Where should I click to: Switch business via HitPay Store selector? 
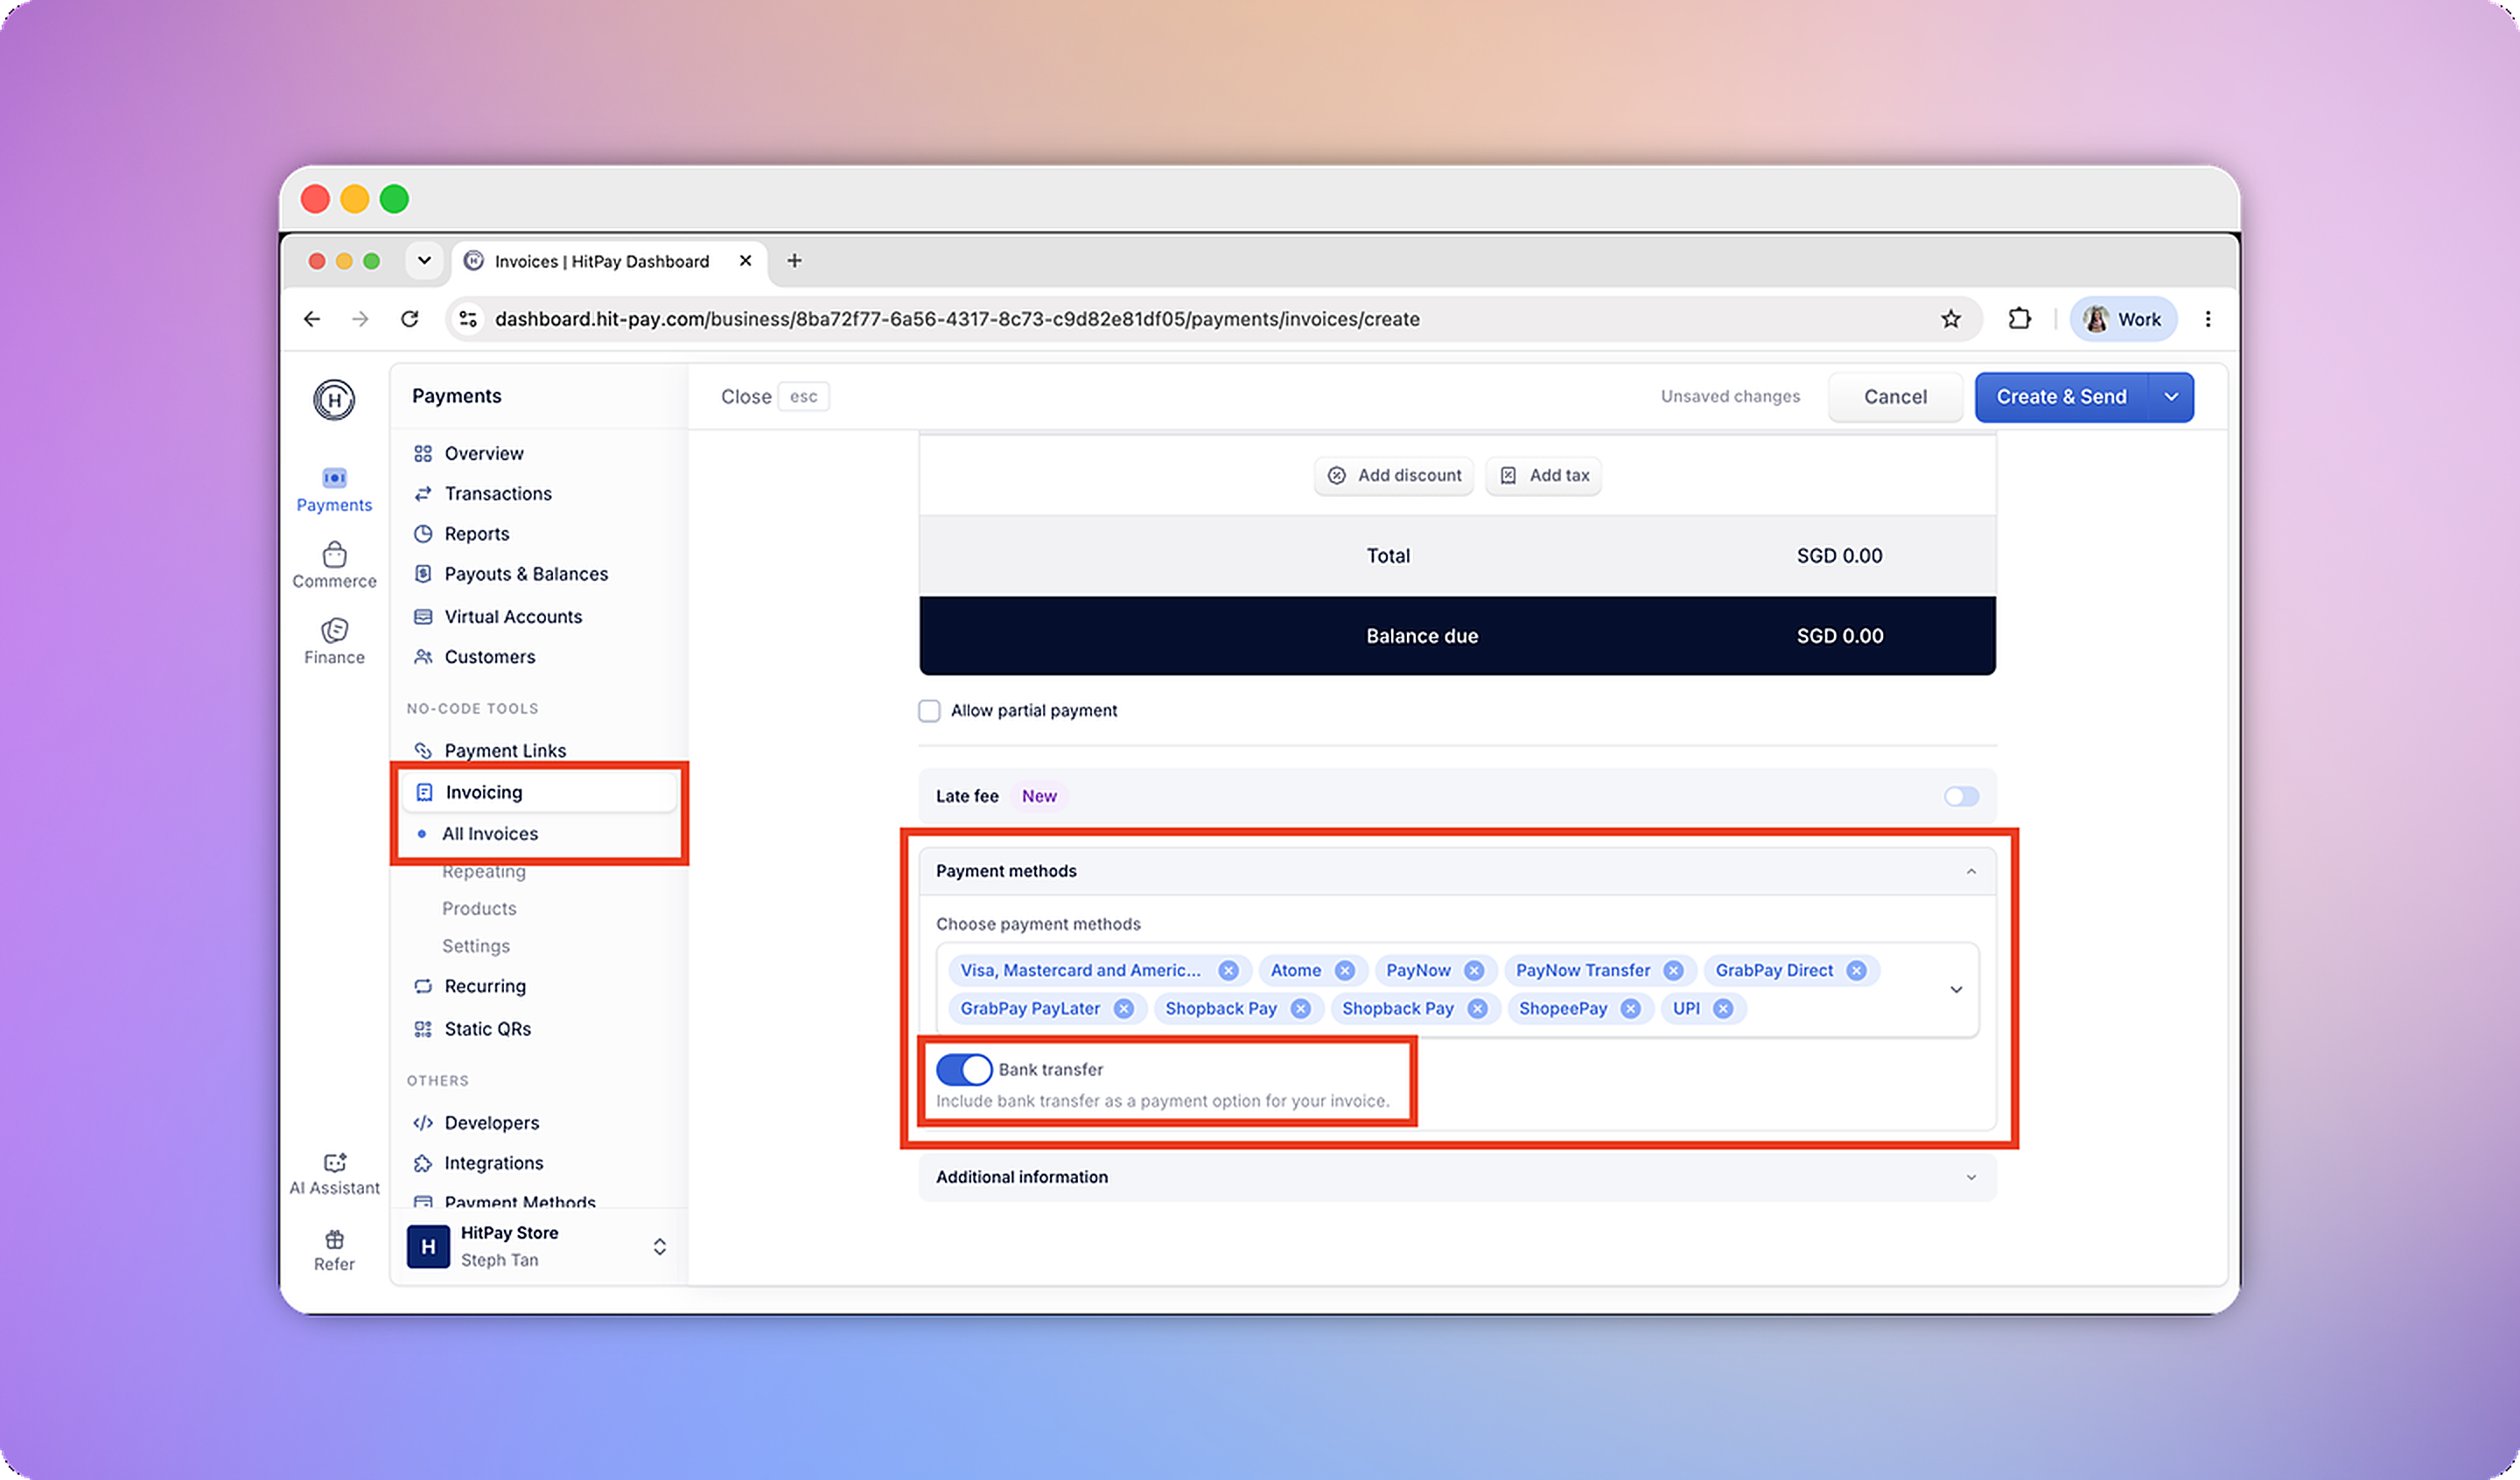pyautogui.click(x=538, y=1246)
